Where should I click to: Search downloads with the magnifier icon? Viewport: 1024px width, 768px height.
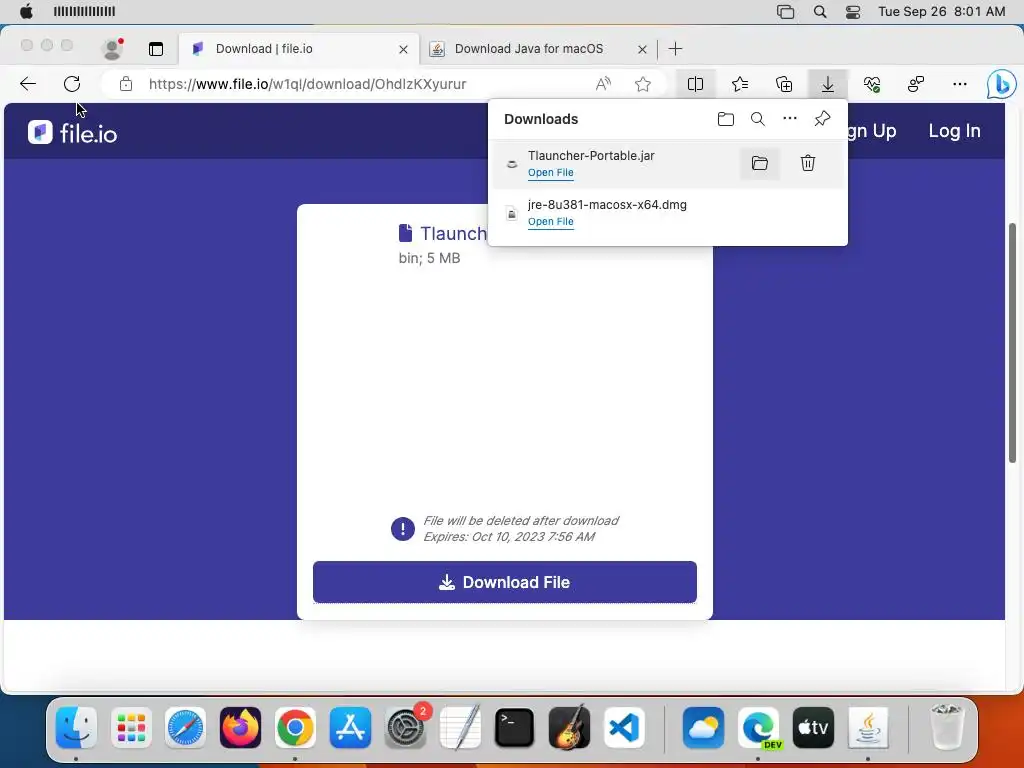(x=758, y=119)
